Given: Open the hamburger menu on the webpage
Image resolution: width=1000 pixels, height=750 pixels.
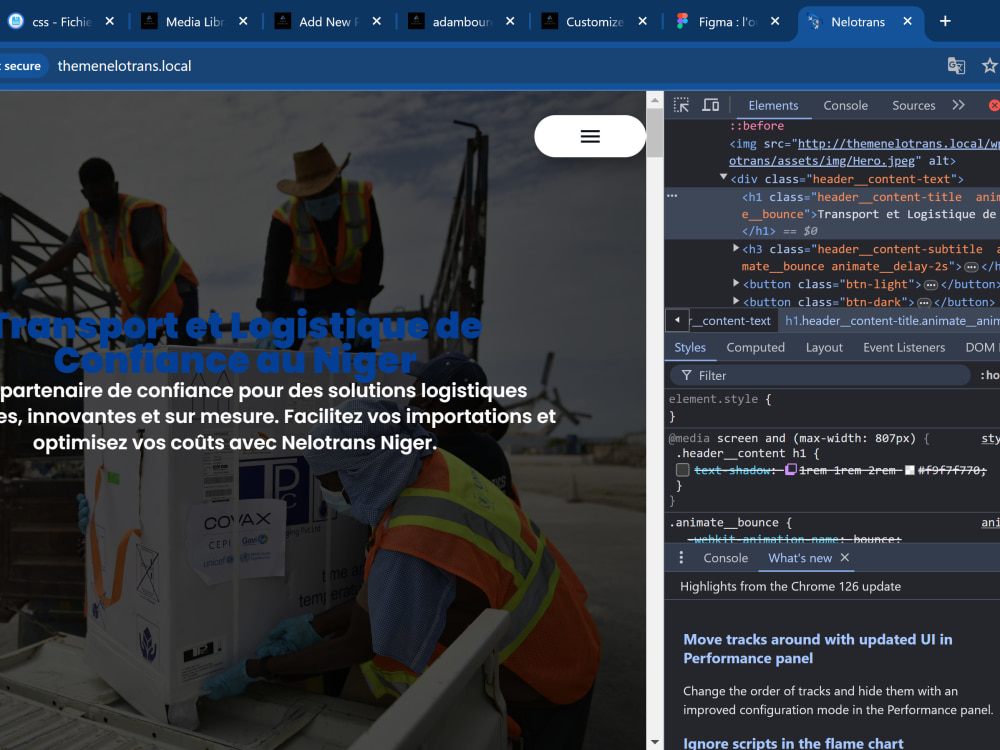Looking at the screenshot, I should pyautogui.click(x=590, y=136).
